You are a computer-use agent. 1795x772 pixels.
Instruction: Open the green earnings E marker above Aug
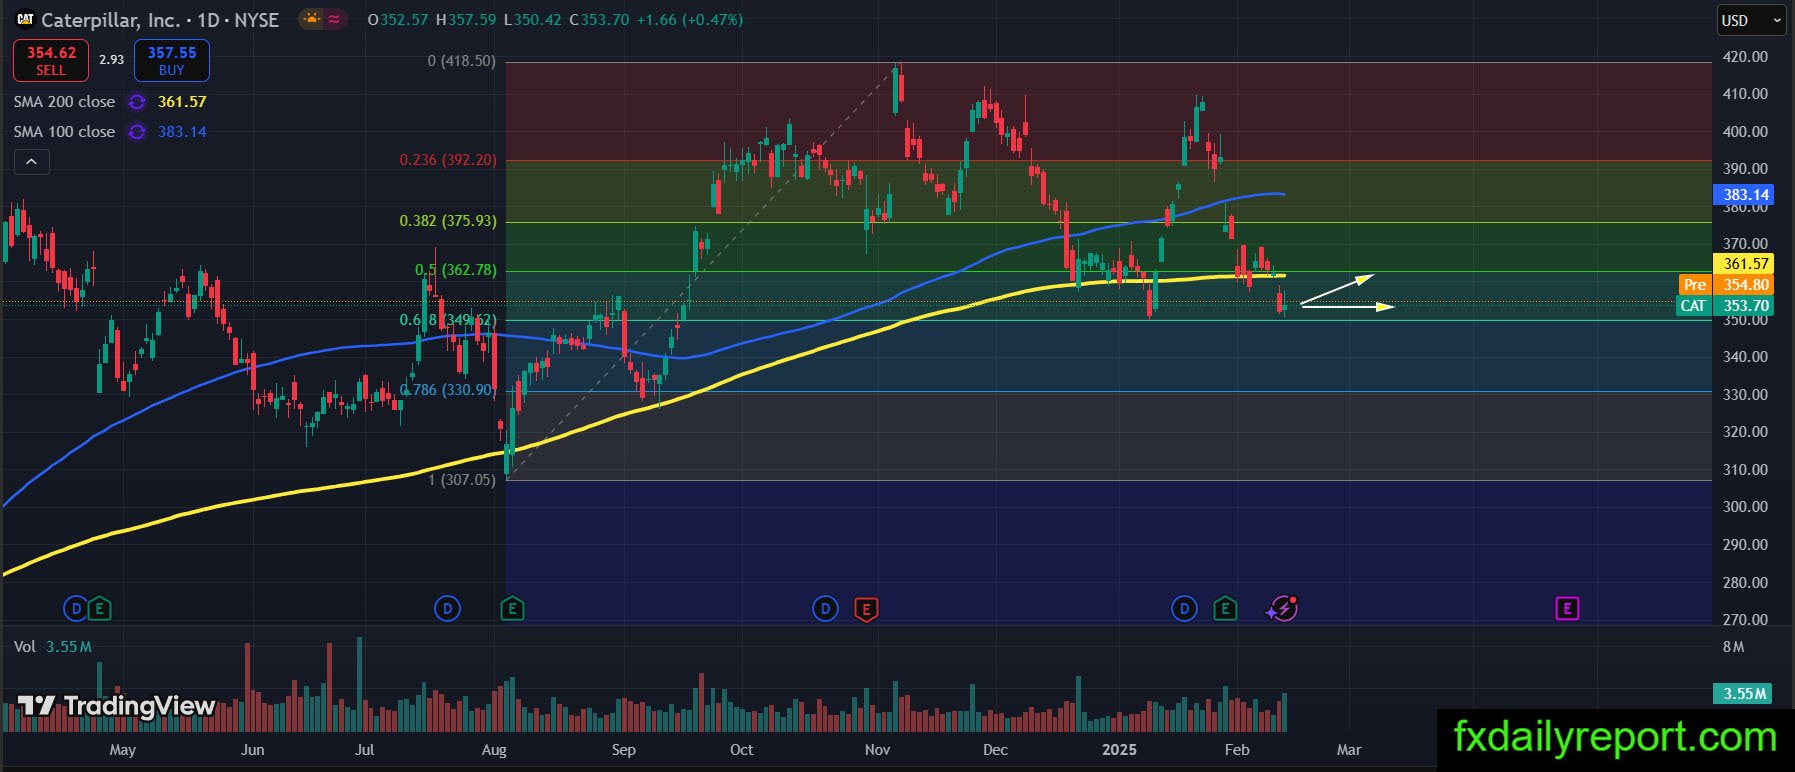click(512, 608)
